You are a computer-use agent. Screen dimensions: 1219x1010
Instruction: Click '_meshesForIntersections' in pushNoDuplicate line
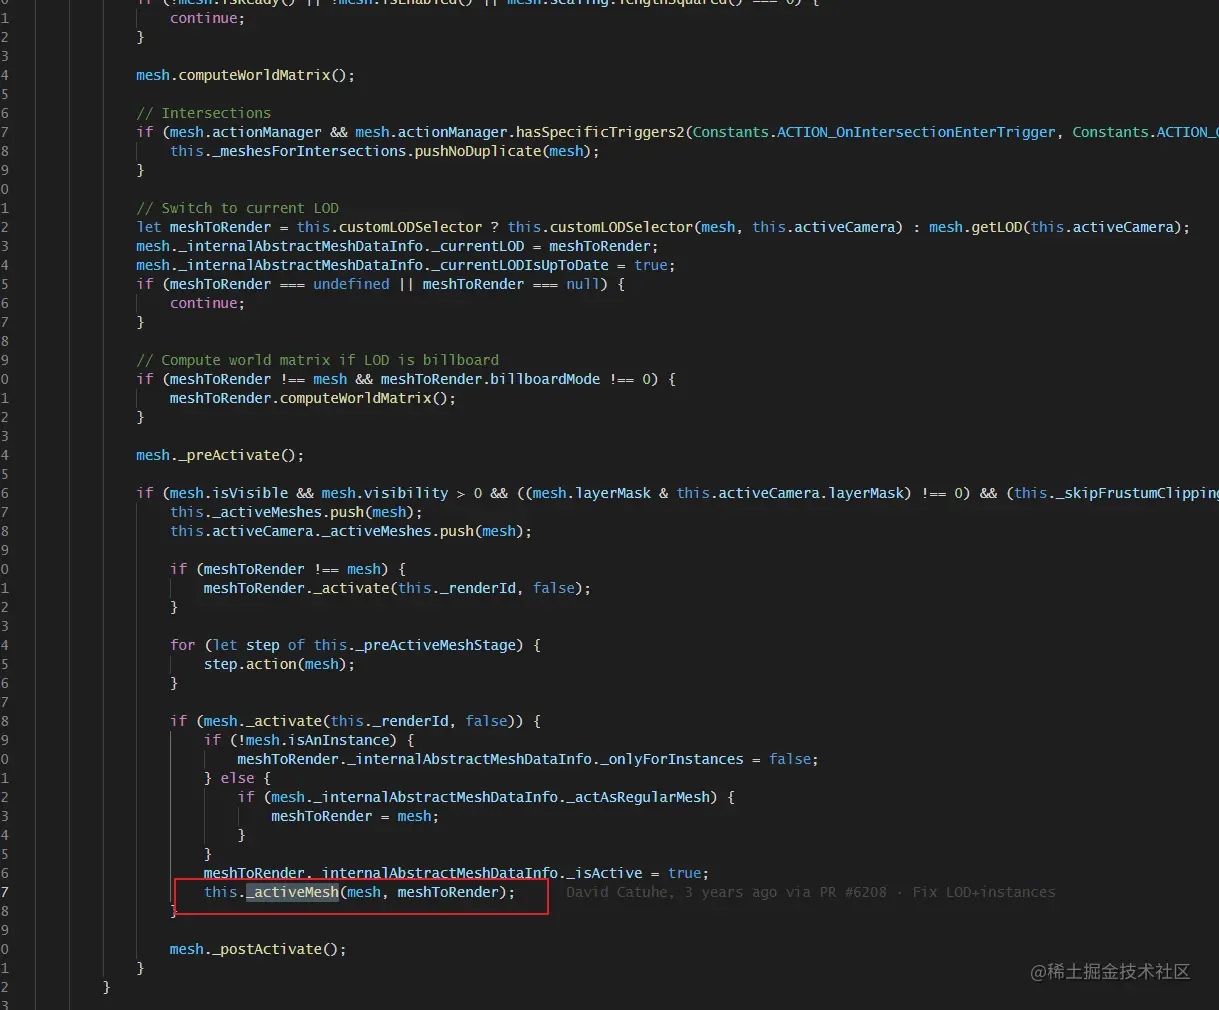pyautogui.click(x=308, y=151)
